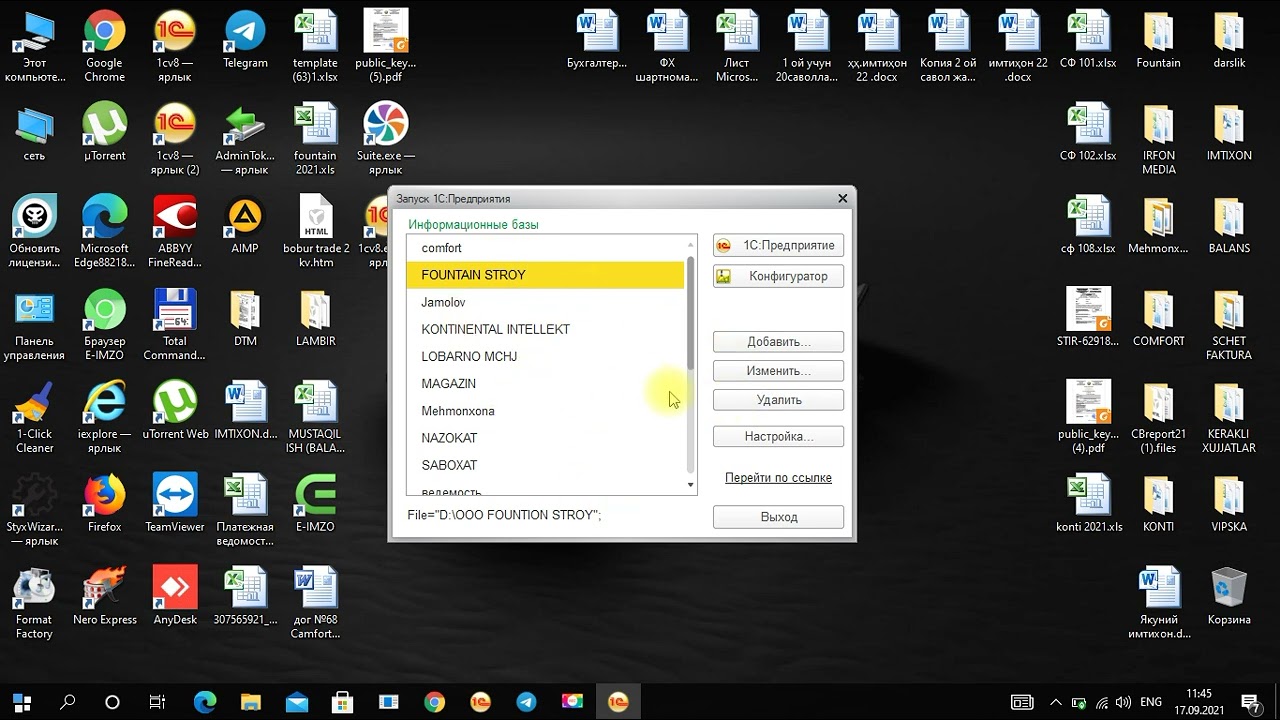This screenshot has width=1280, height=720.
Task: Select the Этот компьютер desktop icon
Action: (x=34, y=47)
